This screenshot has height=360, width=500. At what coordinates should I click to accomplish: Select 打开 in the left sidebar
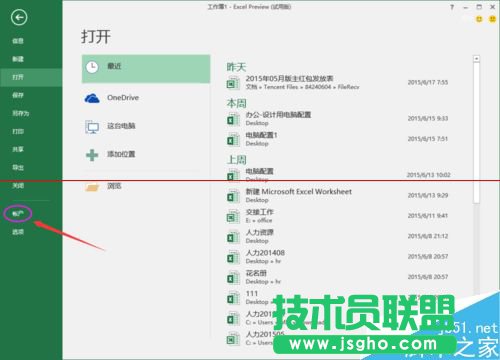click(x=31, y=77)
